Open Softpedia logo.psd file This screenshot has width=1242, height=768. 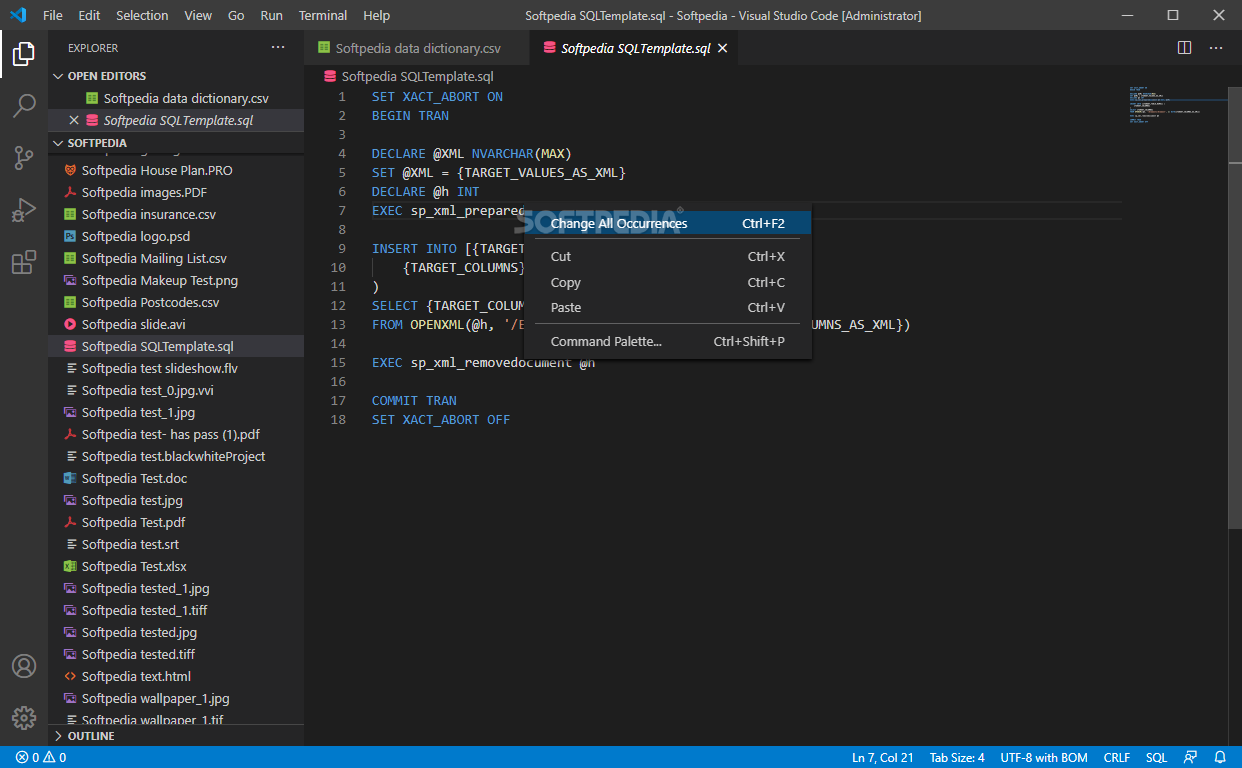point(175,236)
